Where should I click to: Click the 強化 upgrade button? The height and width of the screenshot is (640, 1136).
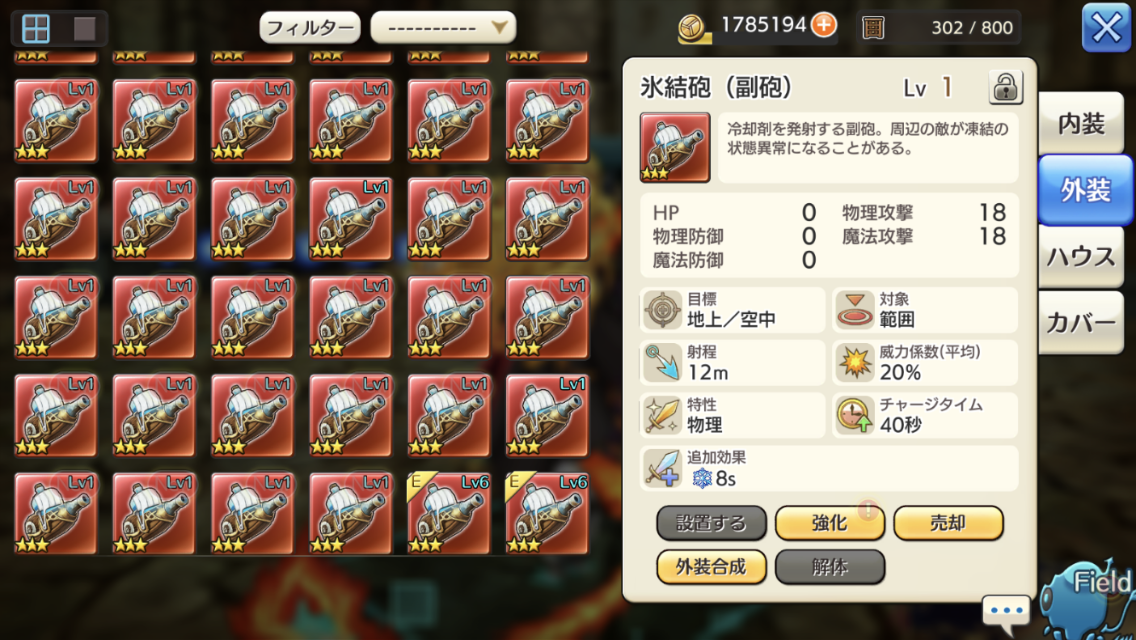(x=830, y=523)
